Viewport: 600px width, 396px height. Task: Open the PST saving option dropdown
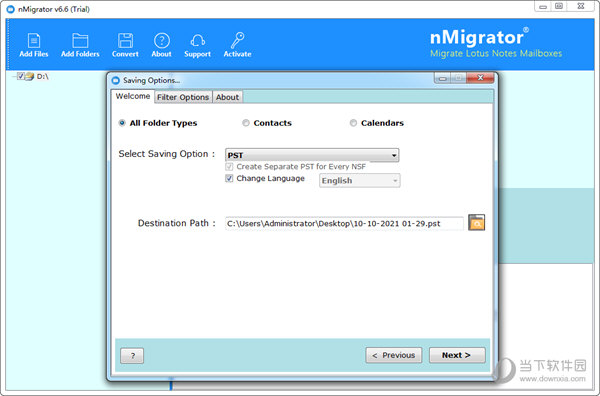312,155
